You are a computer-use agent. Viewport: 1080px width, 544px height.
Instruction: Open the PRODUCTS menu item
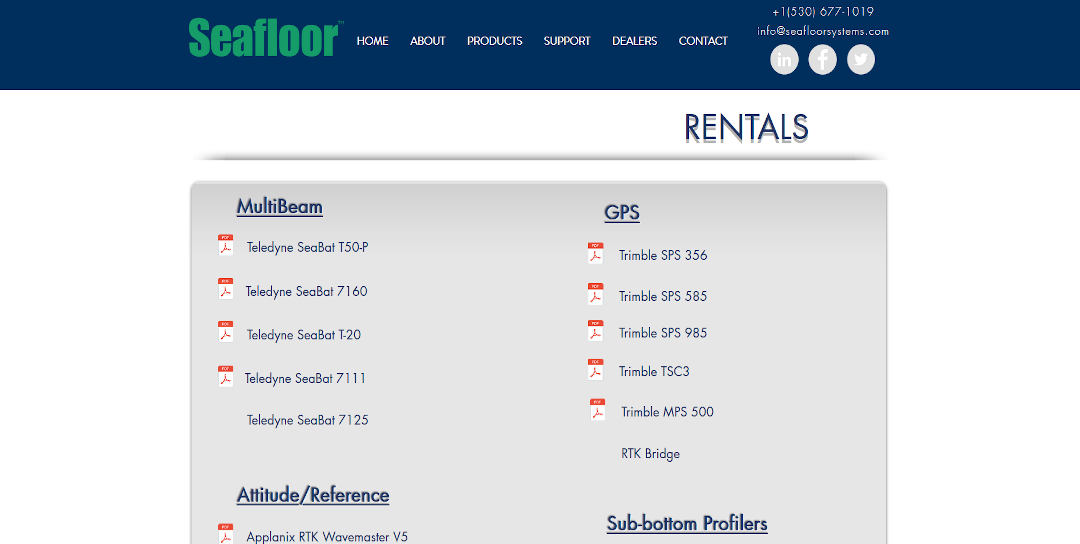(495, 41)
